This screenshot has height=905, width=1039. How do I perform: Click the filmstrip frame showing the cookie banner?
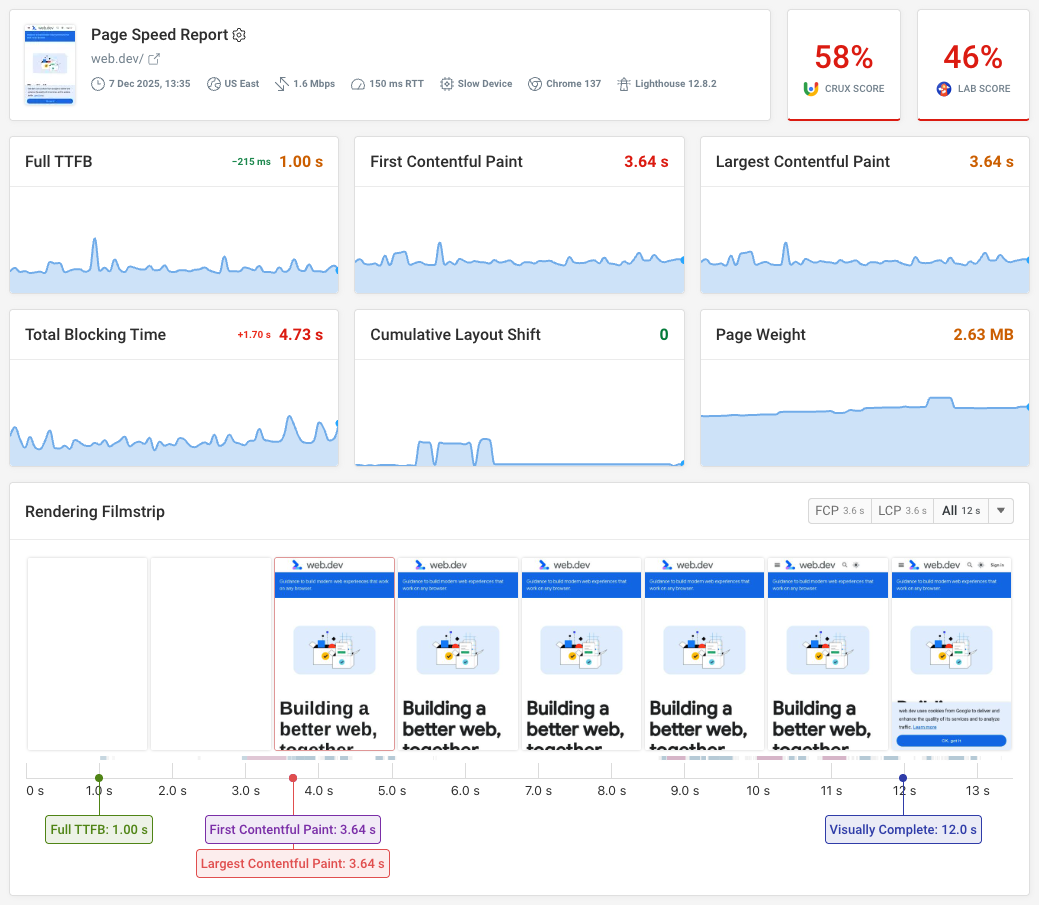click(951, 653)
